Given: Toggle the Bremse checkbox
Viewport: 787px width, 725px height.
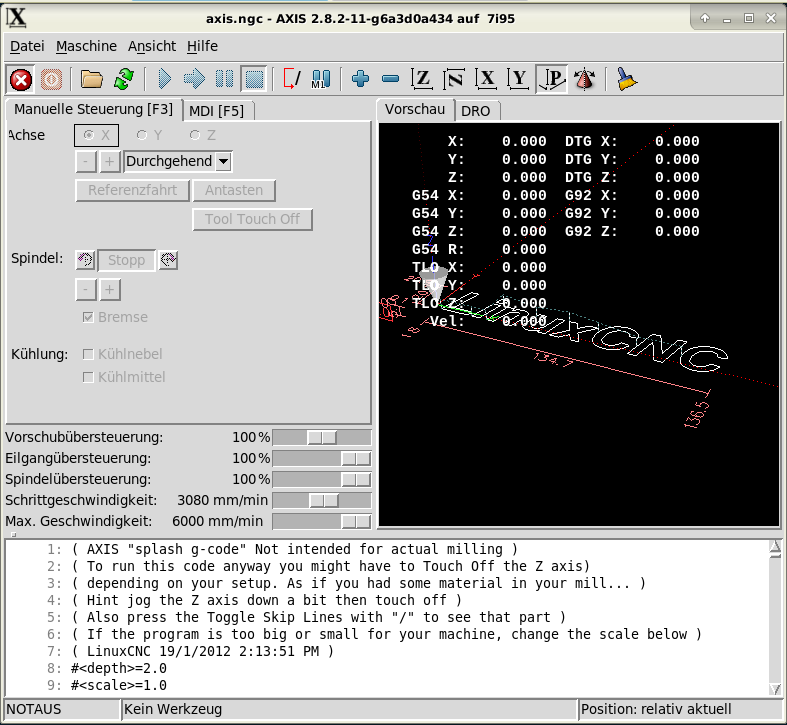Looking at the screenshot, I should [115, 317].
